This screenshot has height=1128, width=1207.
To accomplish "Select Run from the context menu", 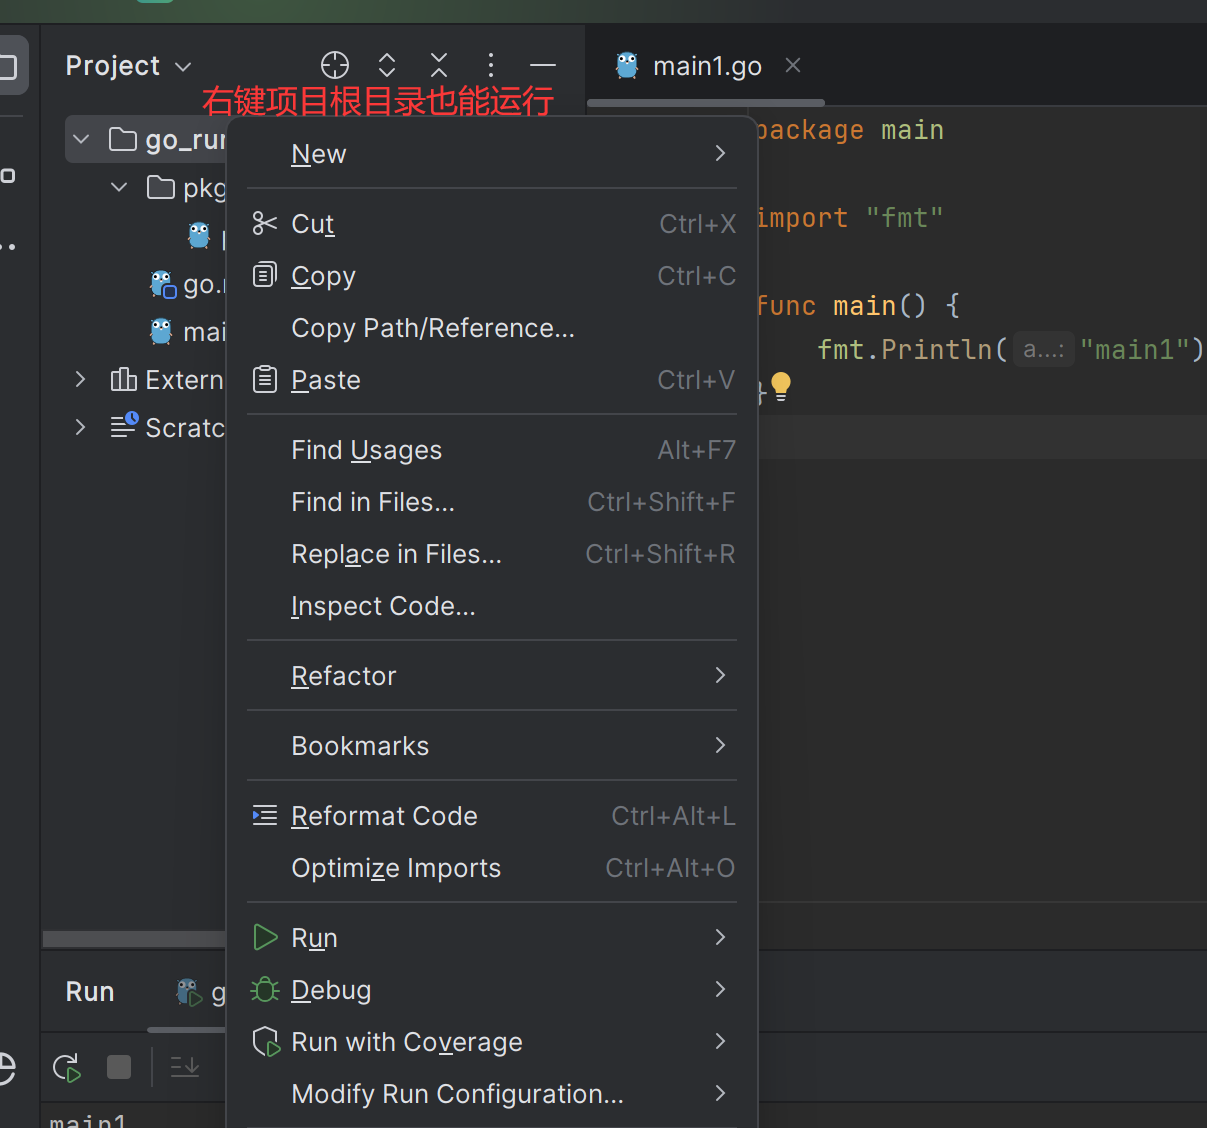I will (x=315, y=938).
